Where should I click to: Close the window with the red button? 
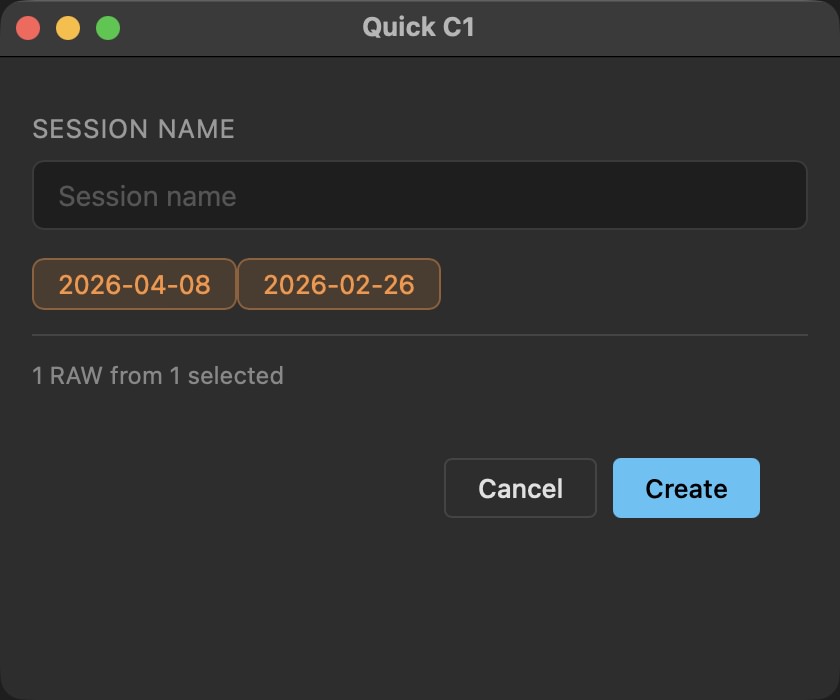pyautogui.click(x=28, y=28)
